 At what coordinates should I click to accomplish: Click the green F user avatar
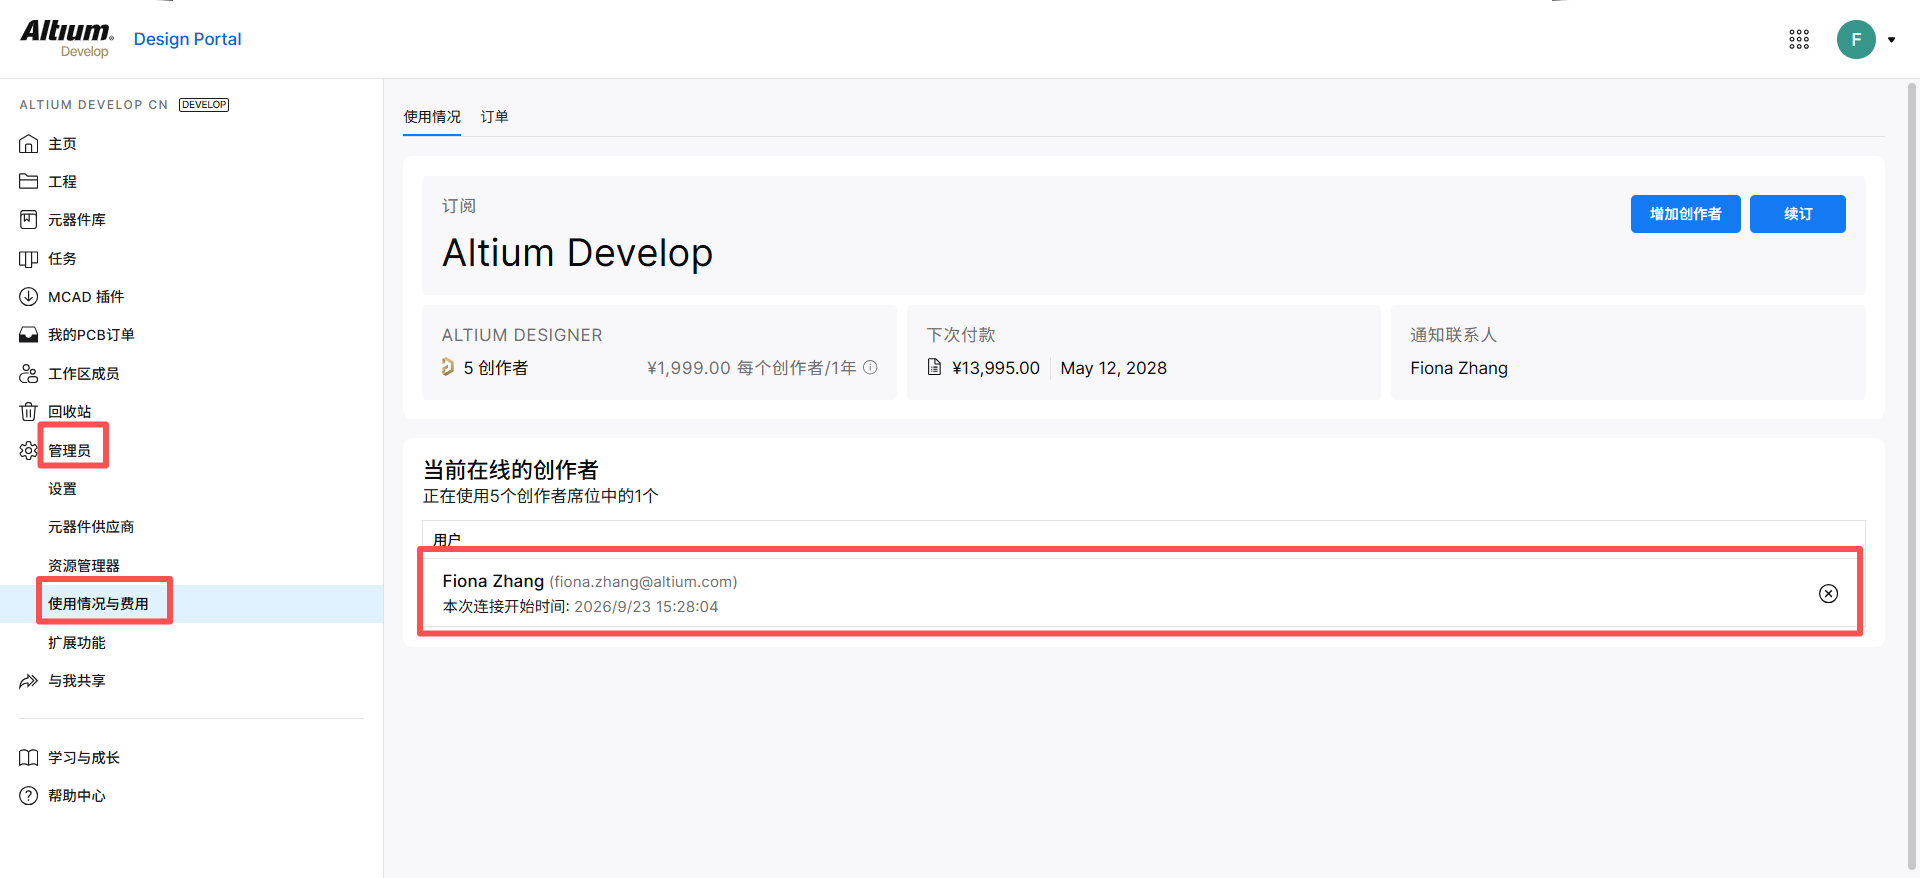pyautogui.click(x=1856, y=39)
